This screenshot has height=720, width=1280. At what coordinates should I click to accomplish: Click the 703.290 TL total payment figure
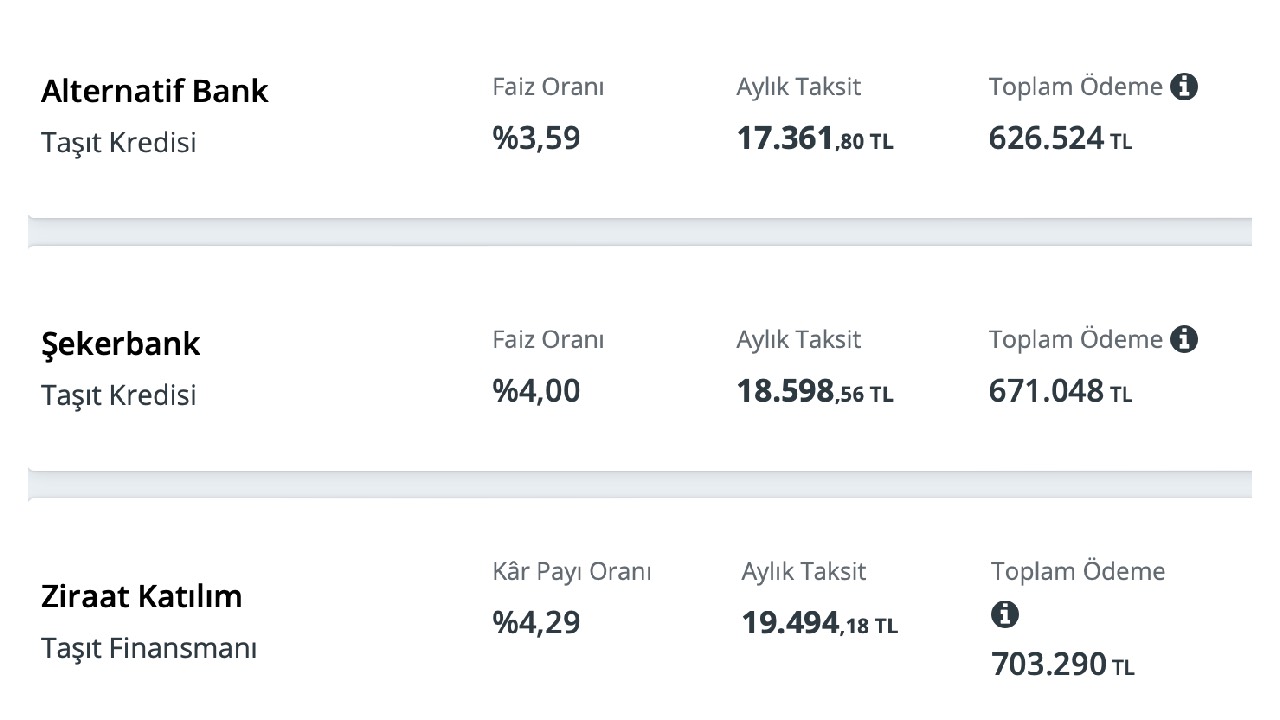1063,664
